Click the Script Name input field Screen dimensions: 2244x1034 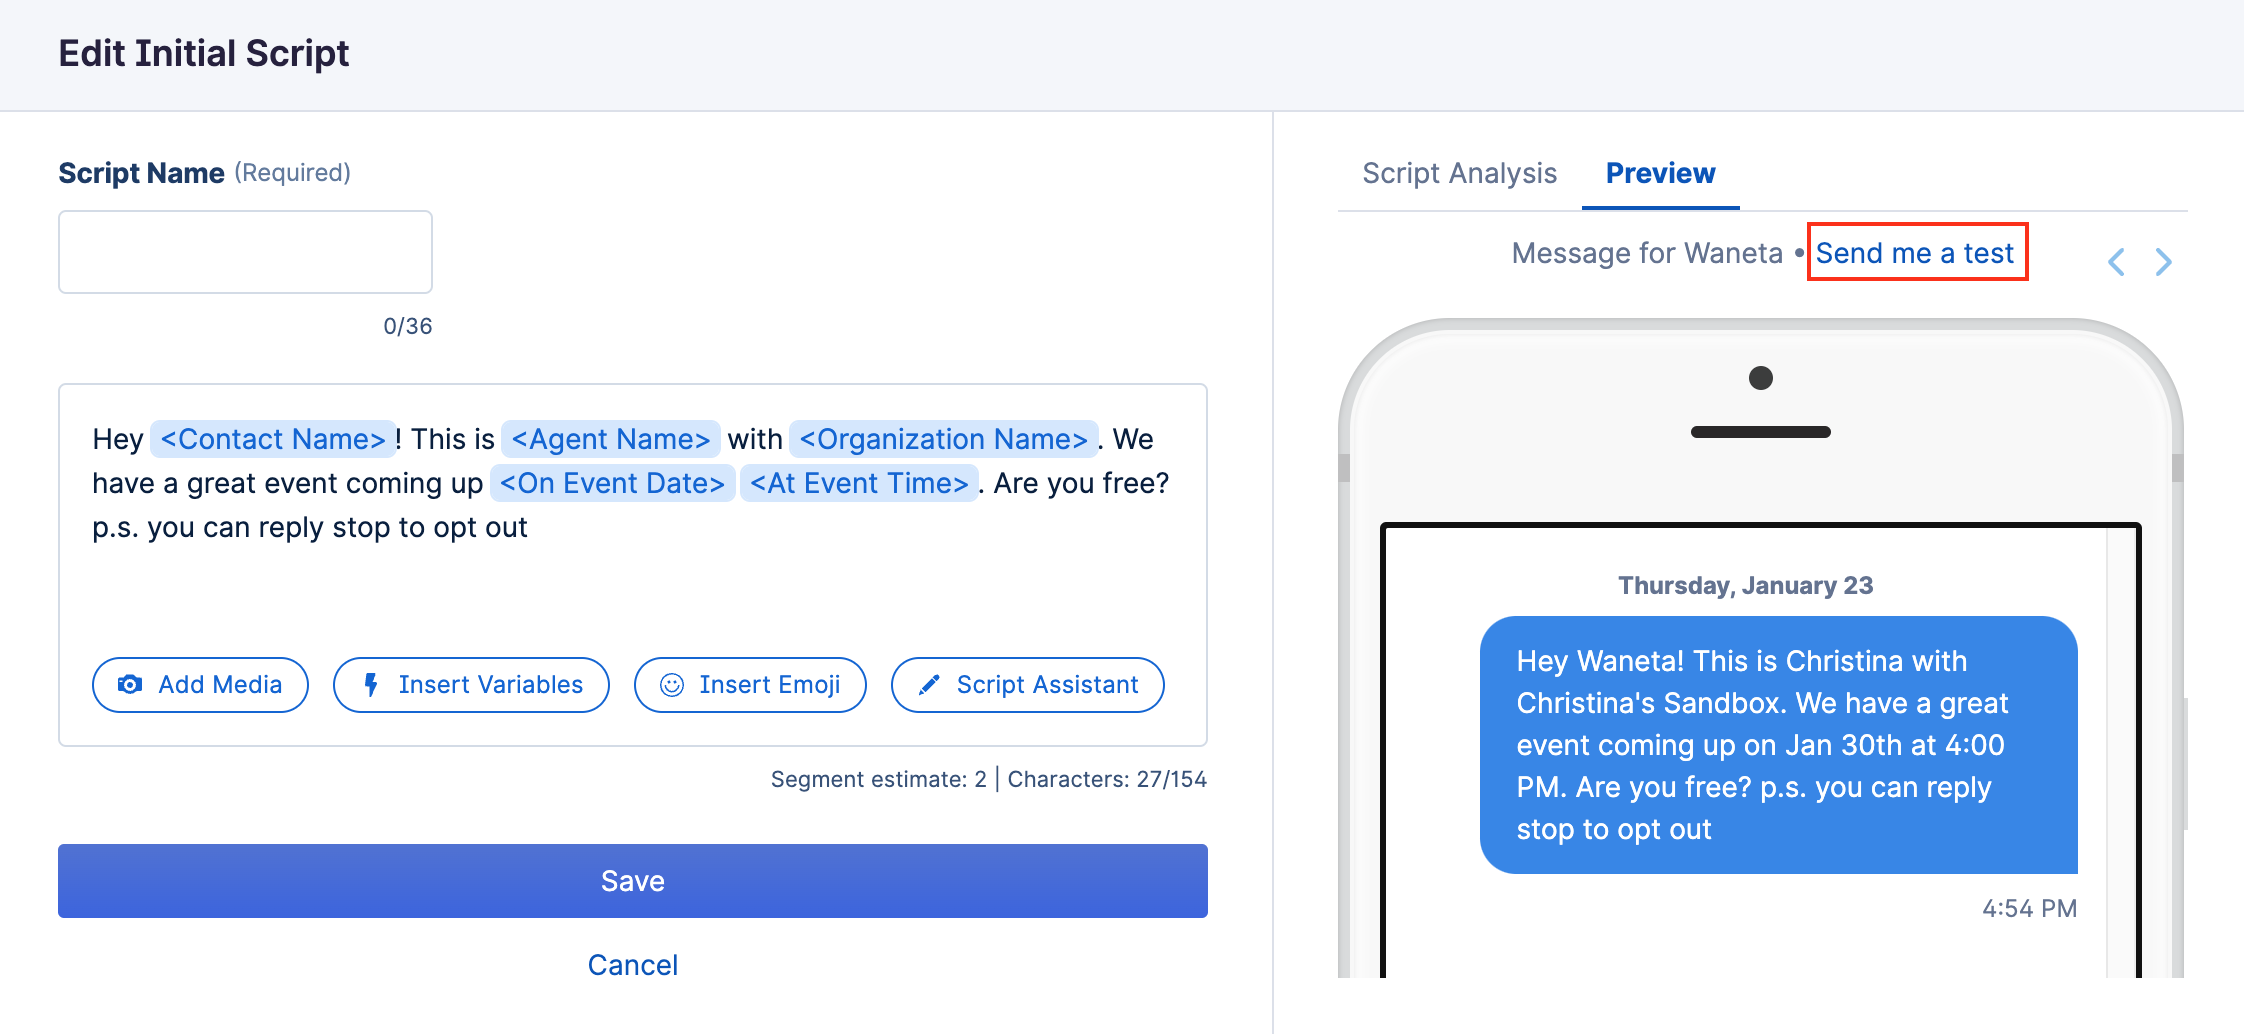coord(245,252)
